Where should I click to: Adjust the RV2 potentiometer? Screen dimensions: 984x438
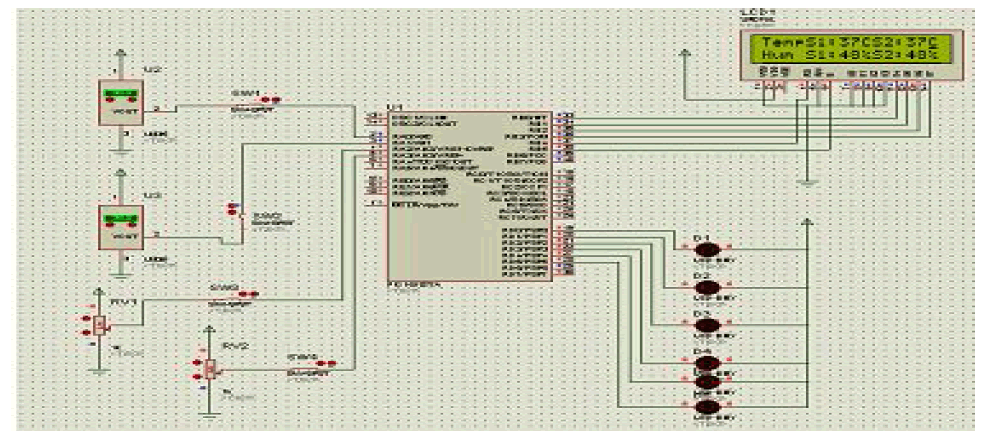pos(208,367)
